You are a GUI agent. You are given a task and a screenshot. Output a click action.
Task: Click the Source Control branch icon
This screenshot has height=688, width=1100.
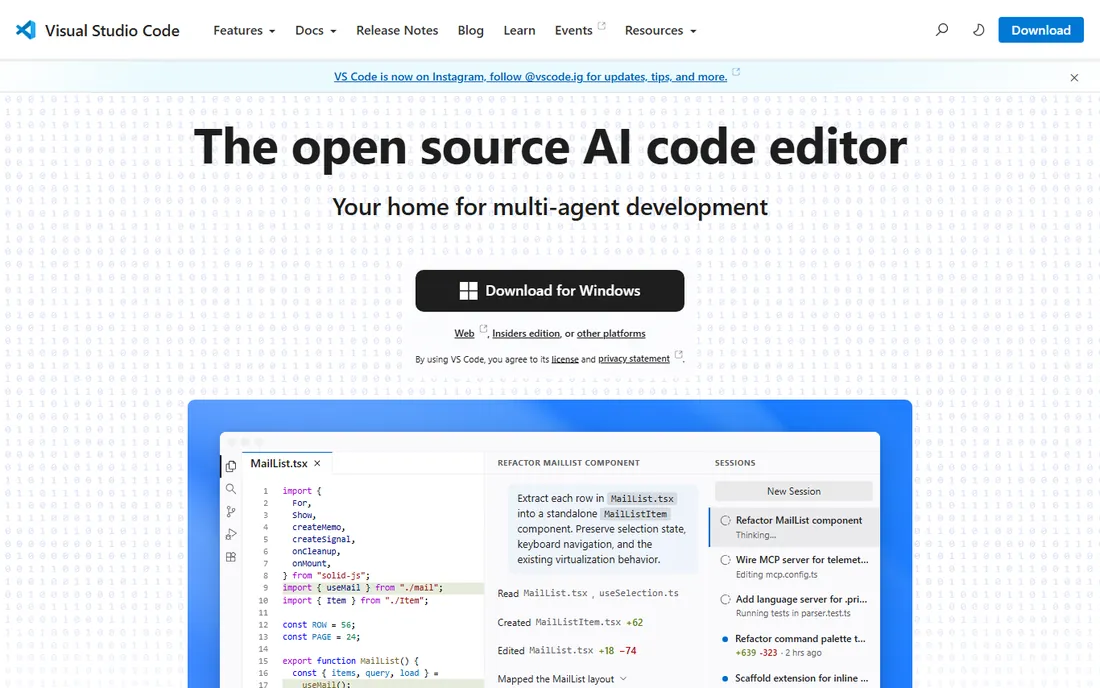(231, 511)
